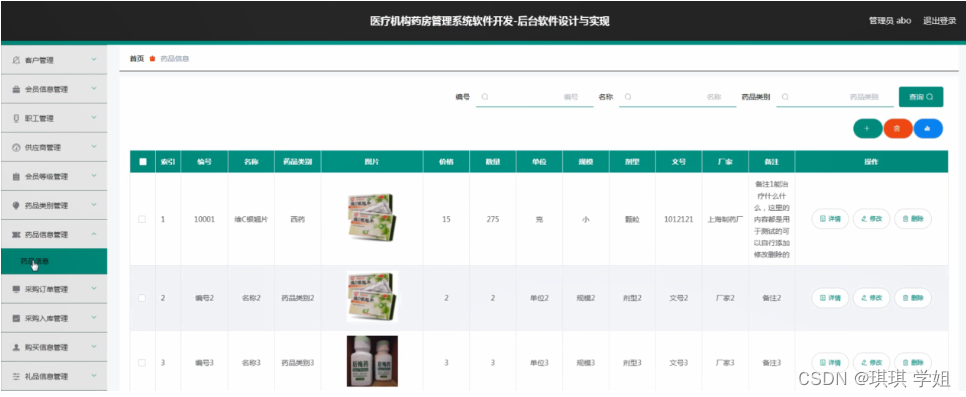Expand the 药品类别管理 menu chevron
This screenshot has width=966, height=397.
(94, 205)
